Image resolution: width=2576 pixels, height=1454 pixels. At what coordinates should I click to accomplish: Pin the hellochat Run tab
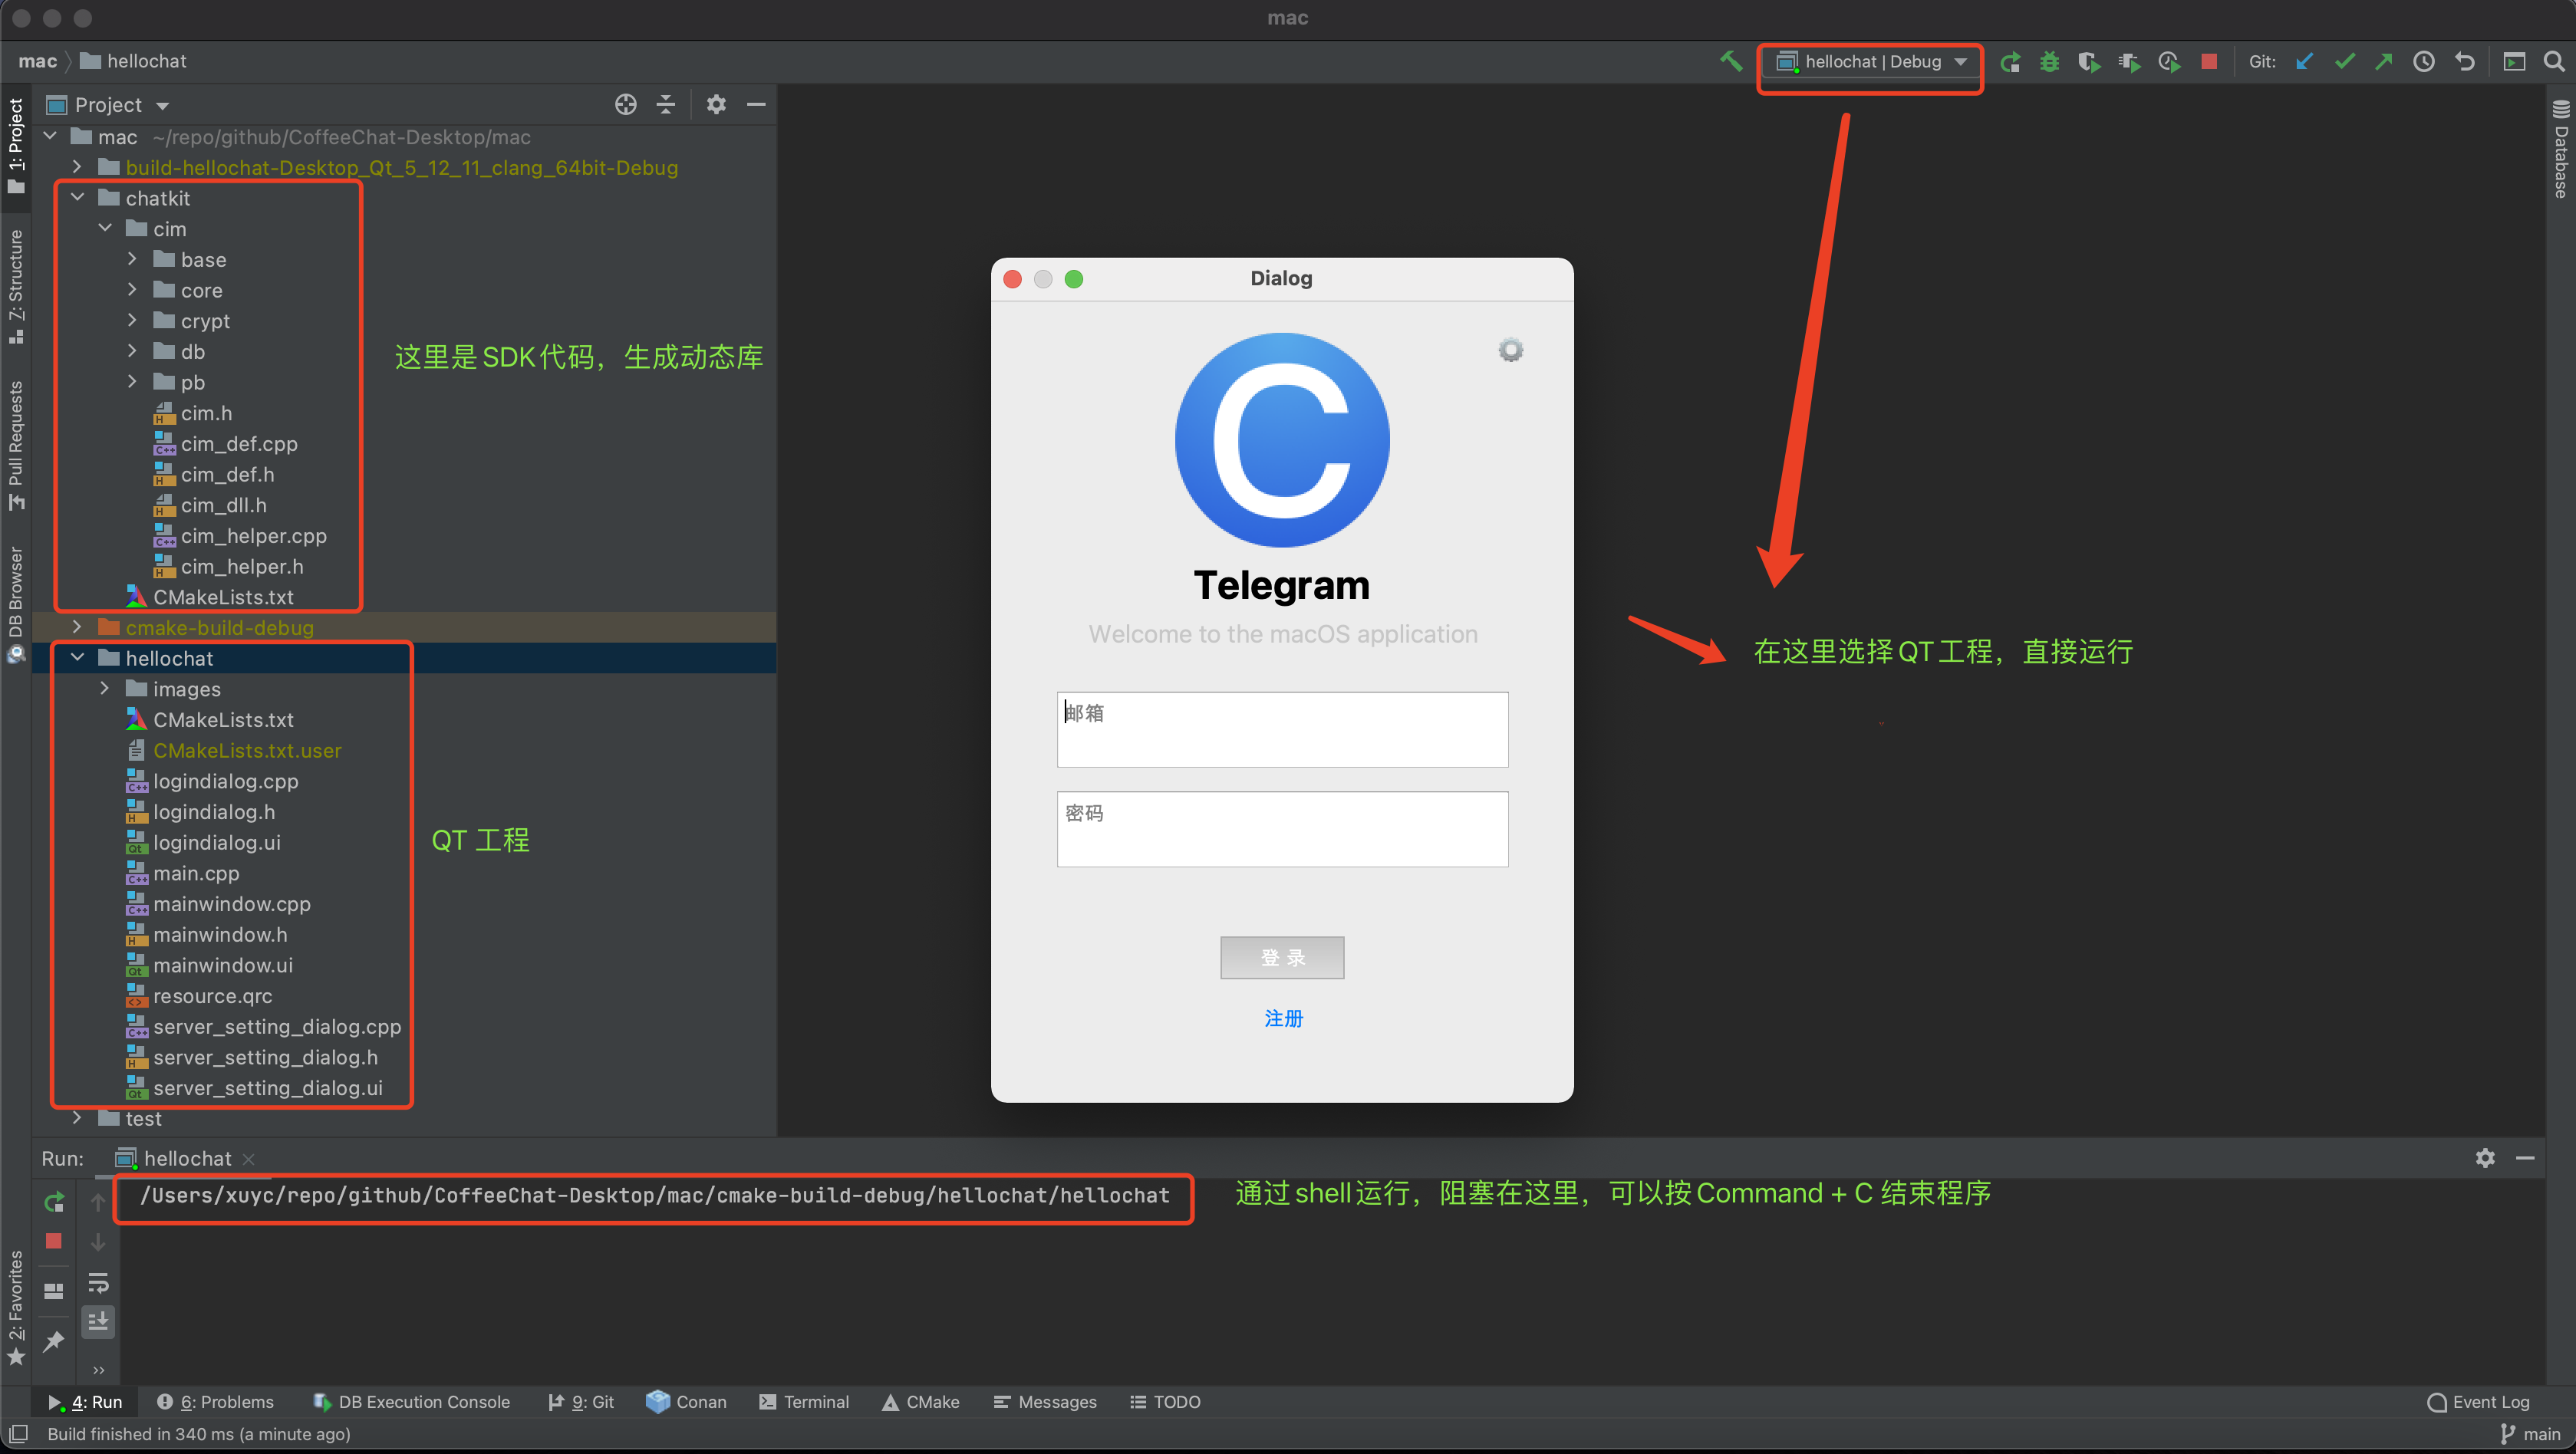(x=53, y=1340)
